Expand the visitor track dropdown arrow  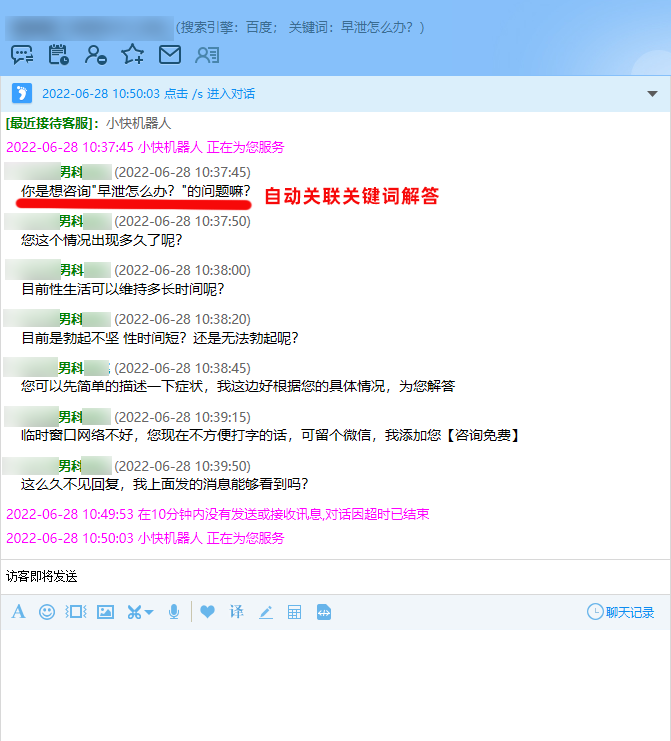(653, 94)
